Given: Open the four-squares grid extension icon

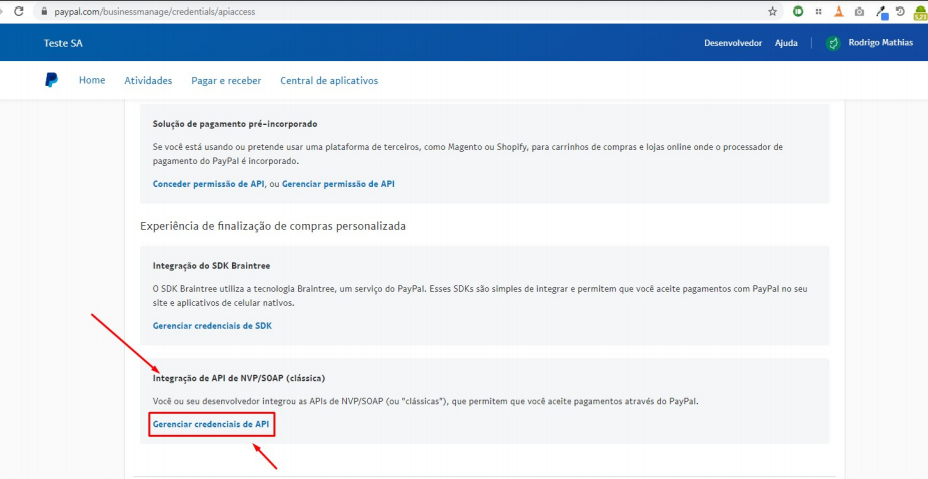Looking at the screenshot, I should 819,11.
